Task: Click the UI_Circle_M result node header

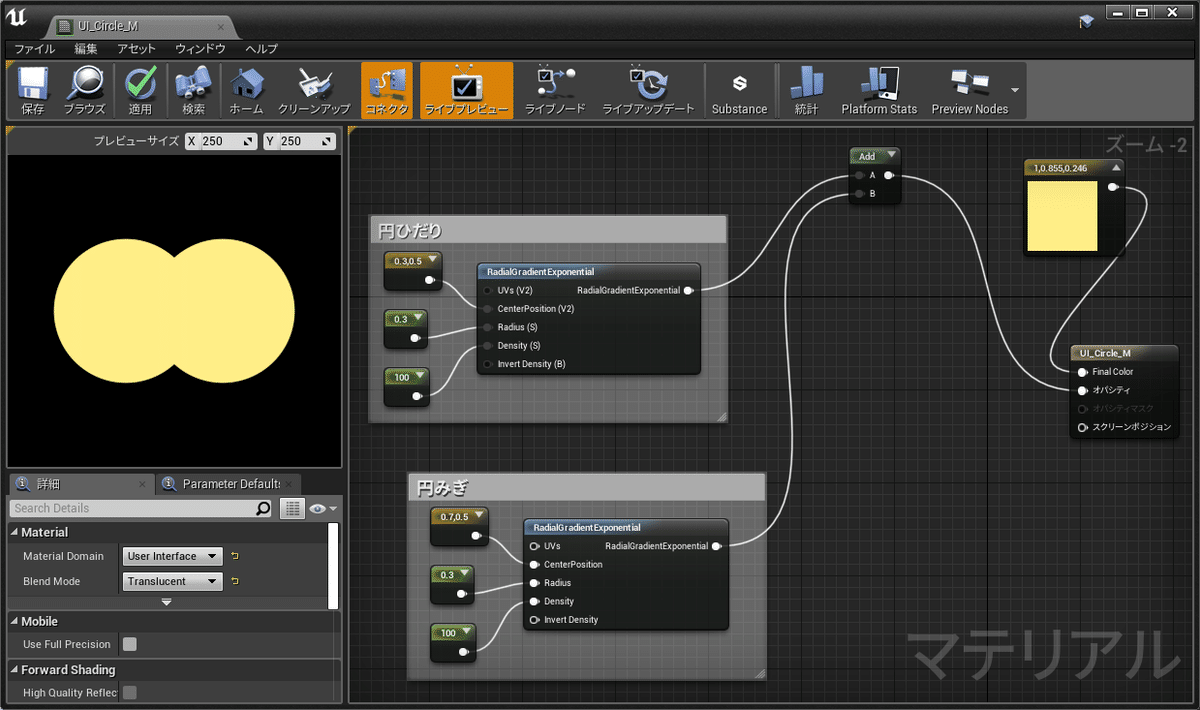Action: click(x=1124, y=353)
